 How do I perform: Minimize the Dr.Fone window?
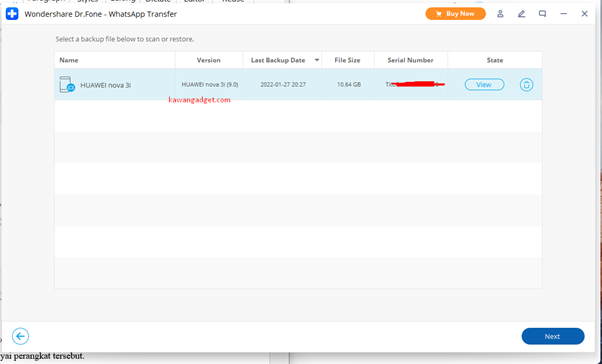(x=563, y=14)
